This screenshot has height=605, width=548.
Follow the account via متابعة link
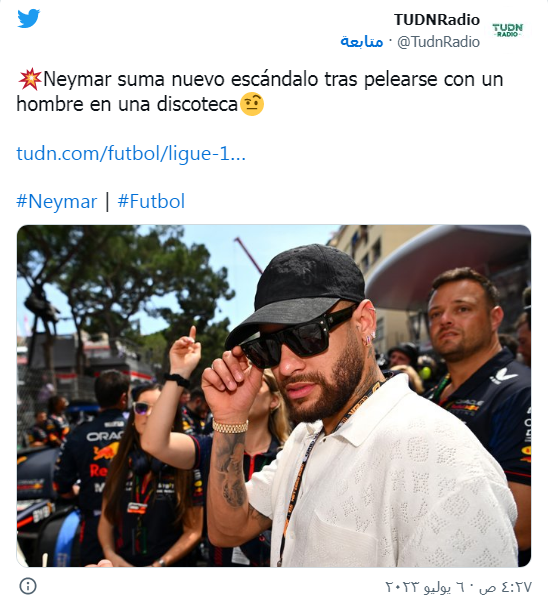pos(362,41)
